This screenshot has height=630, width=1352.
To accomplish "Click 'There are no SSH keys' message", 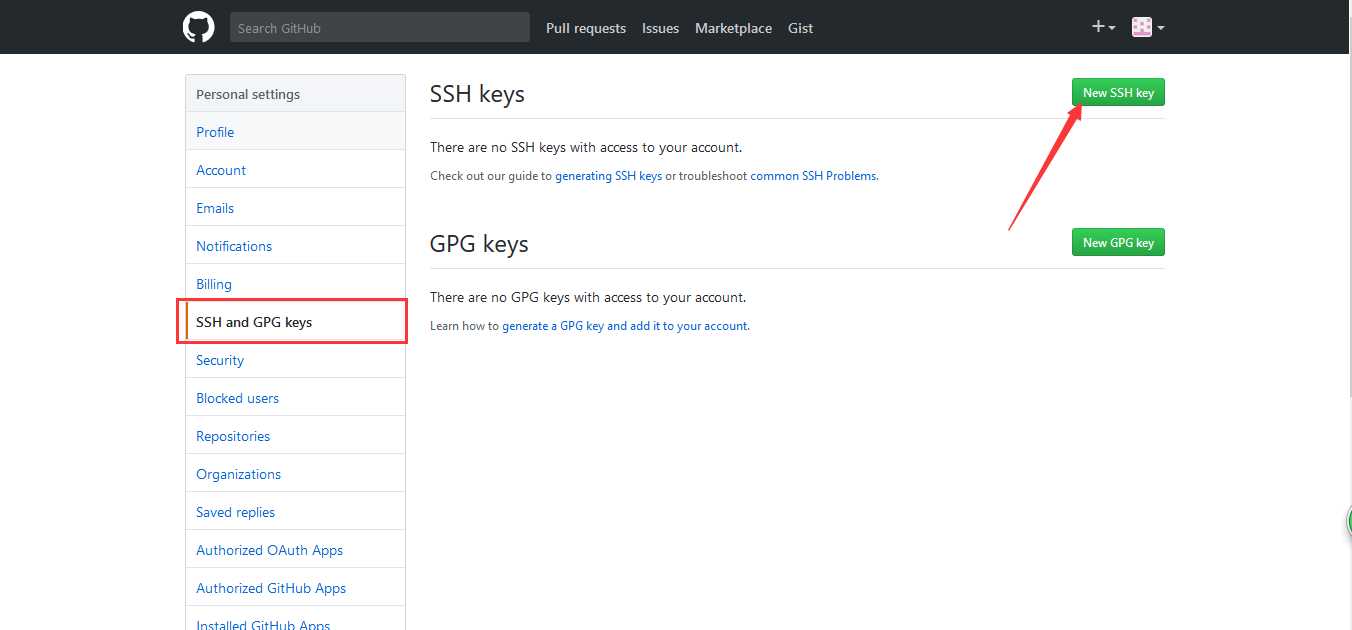I will [586, 147].
